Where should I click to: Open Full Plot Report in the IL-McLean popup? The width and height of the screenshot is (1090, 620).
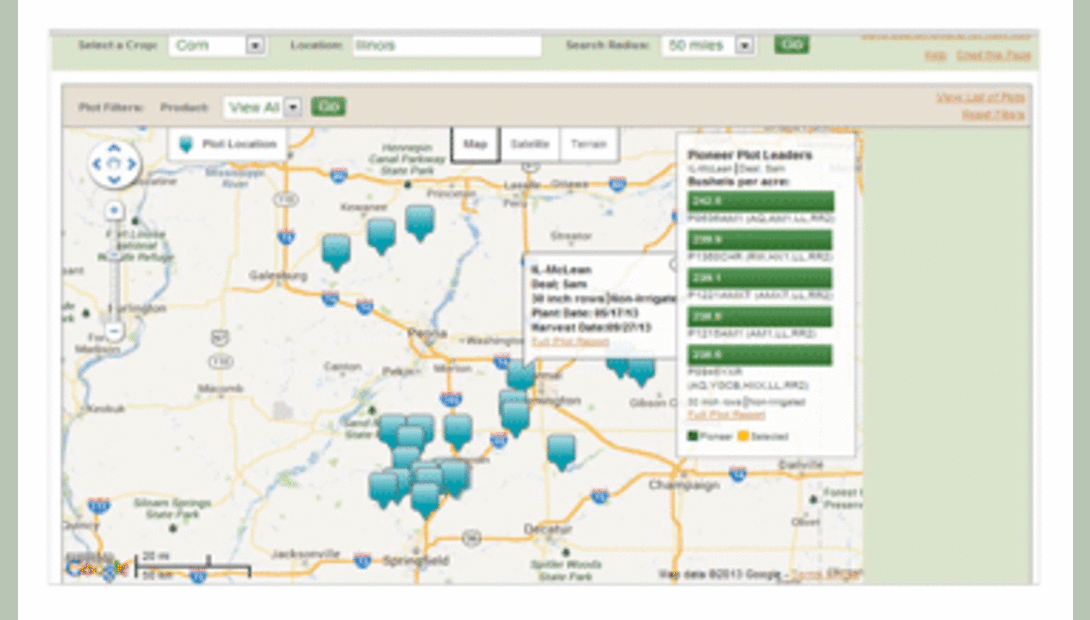pyautogui.click(x=570, y=341)
